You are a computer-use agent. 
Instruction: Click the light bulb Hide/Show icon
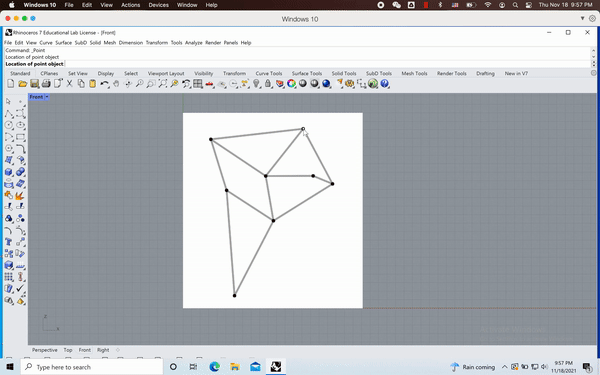pos(256,83)
